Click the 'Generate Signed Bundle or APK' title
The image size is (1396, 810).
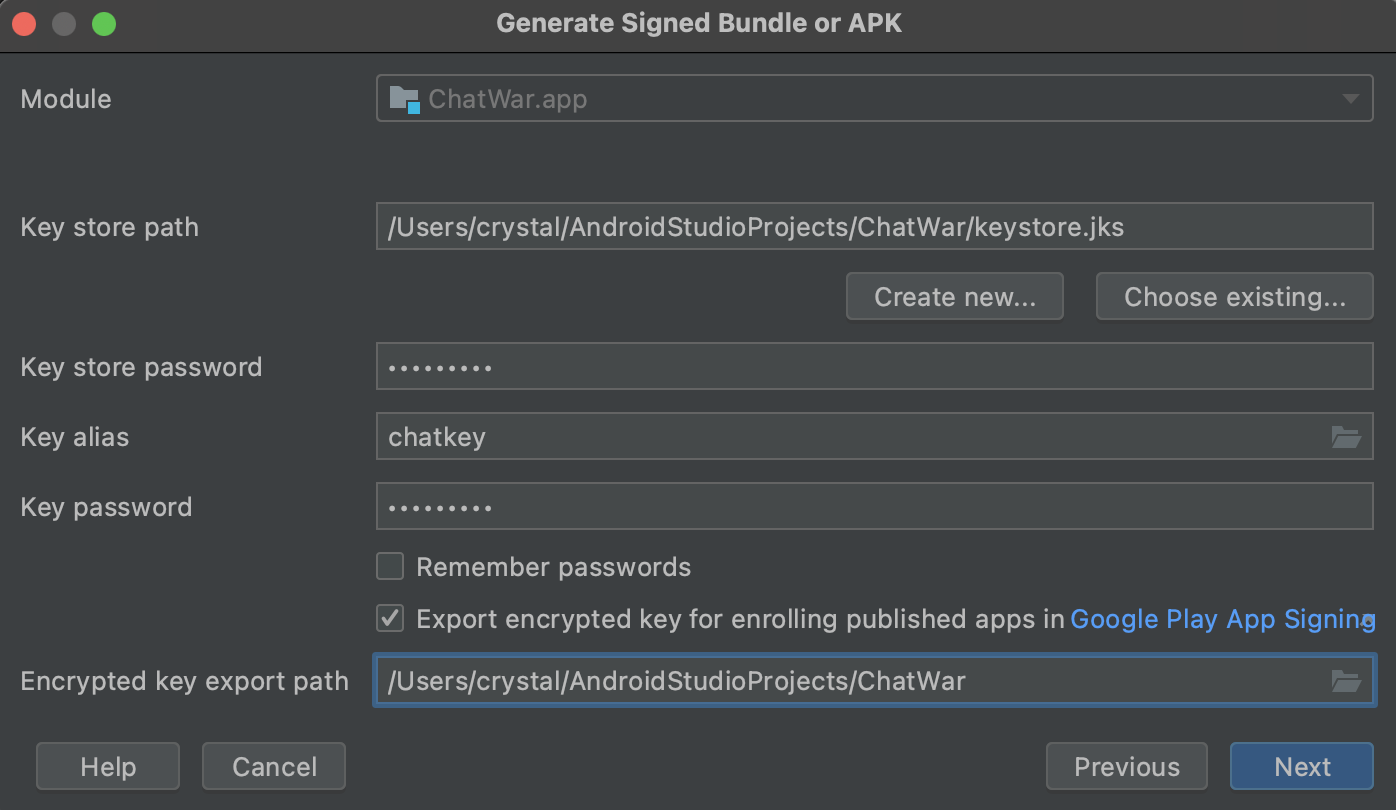pos(699,23)
